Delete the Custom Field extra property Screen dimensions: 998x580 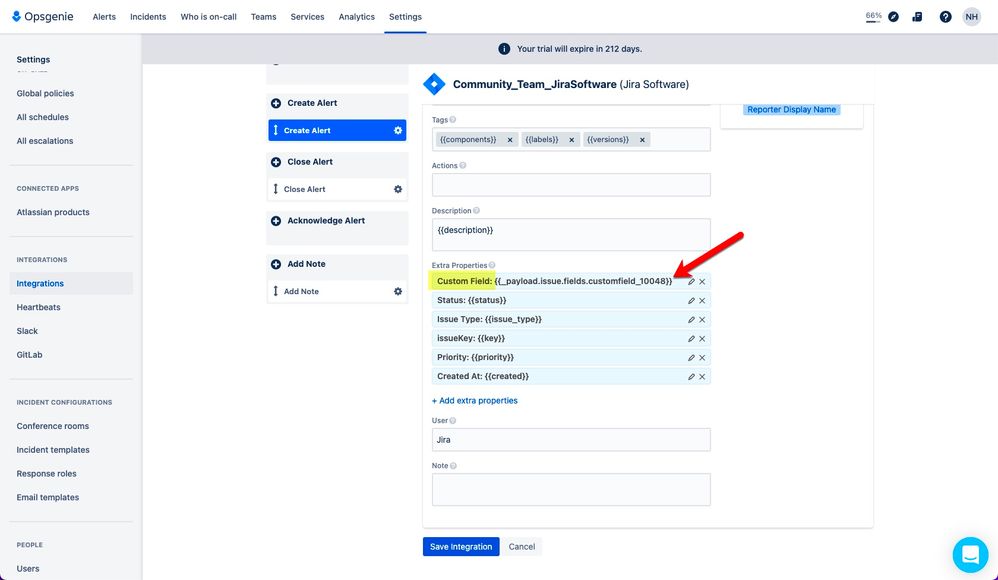tap(702, 281)
